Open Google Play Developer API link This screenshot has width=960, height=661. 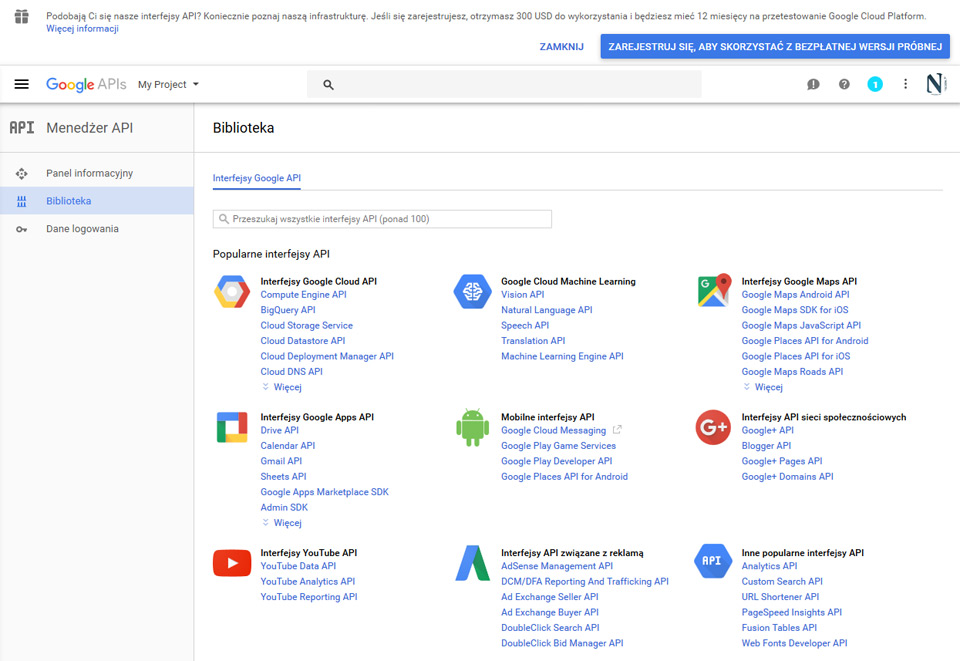tap(557, 461)
